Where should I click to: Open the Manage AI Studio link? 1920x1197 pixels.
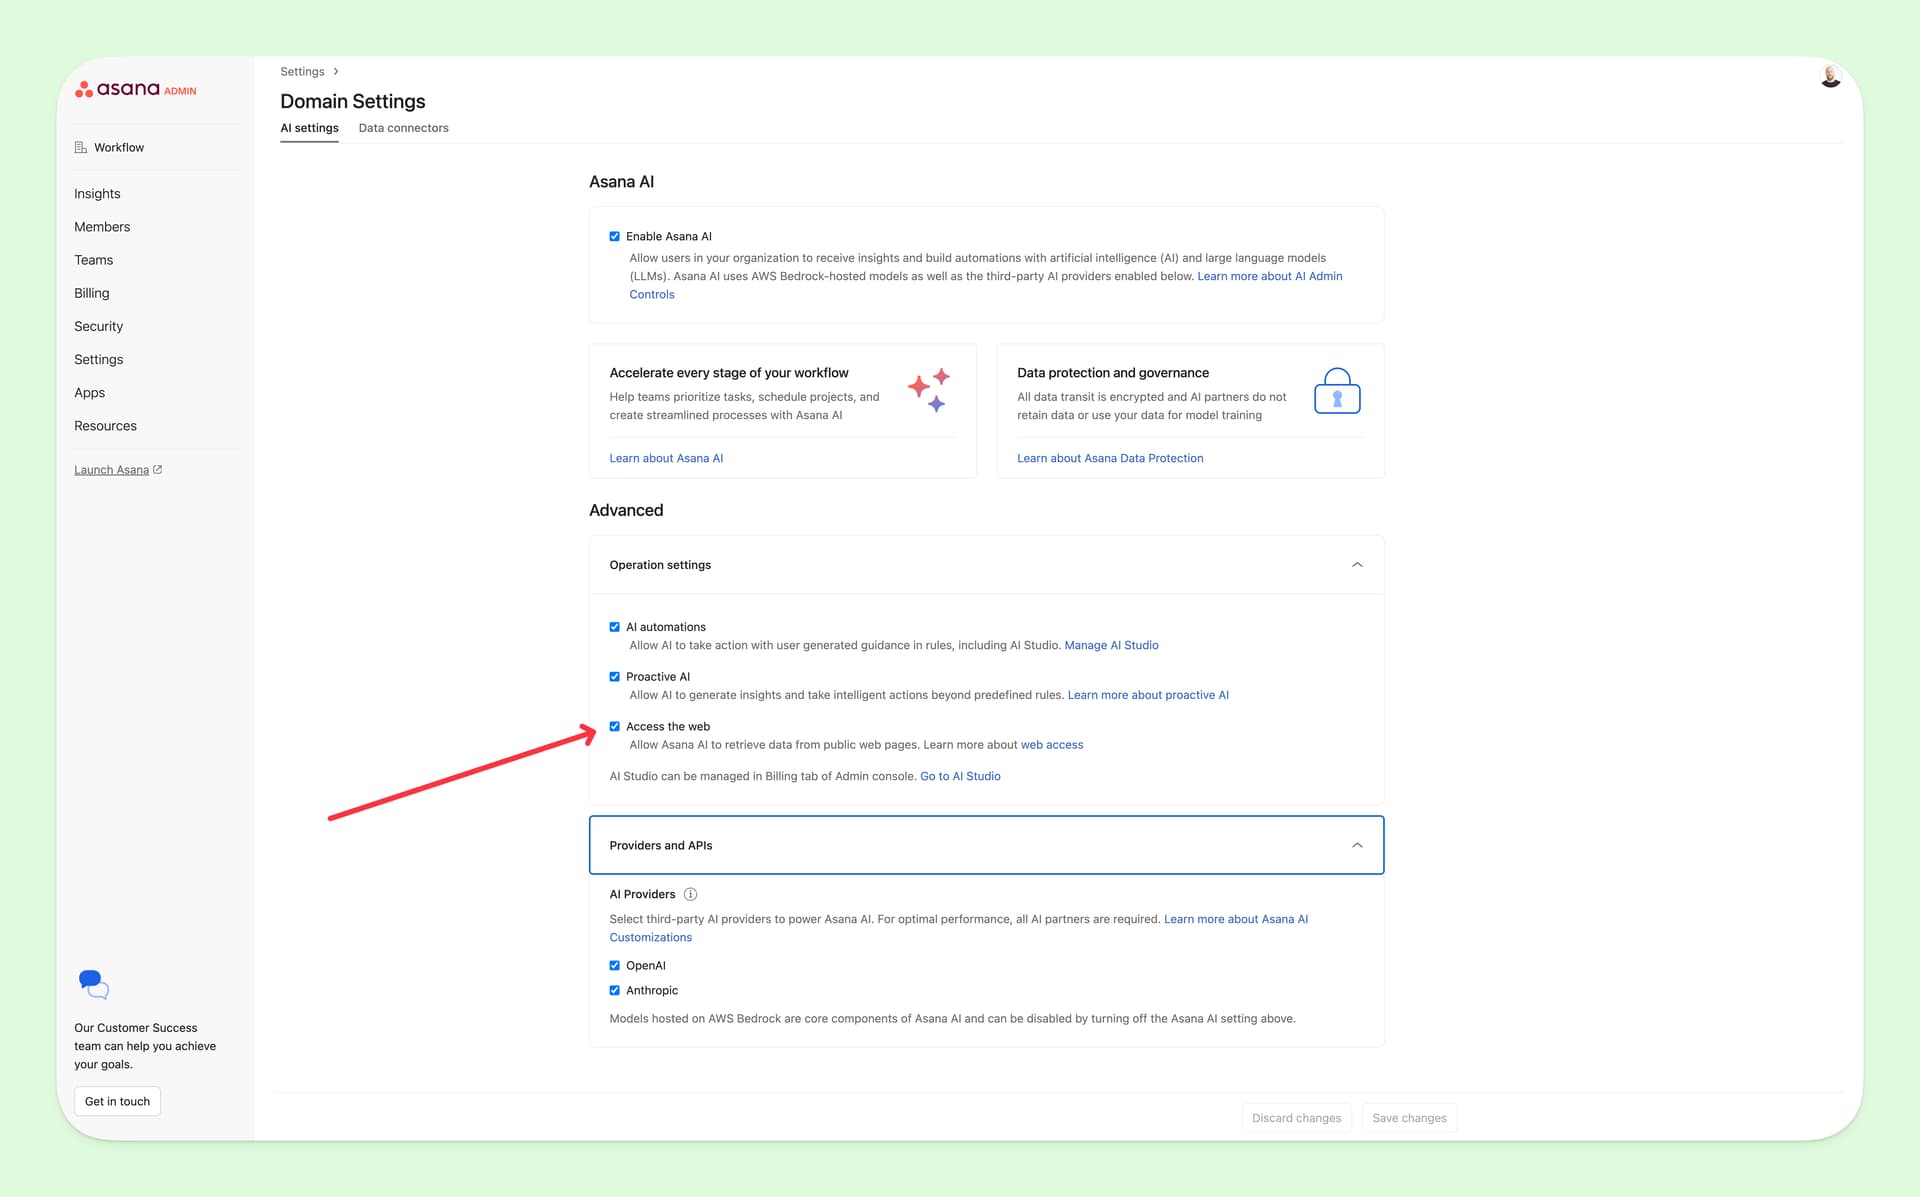(x=1111, y=645)
